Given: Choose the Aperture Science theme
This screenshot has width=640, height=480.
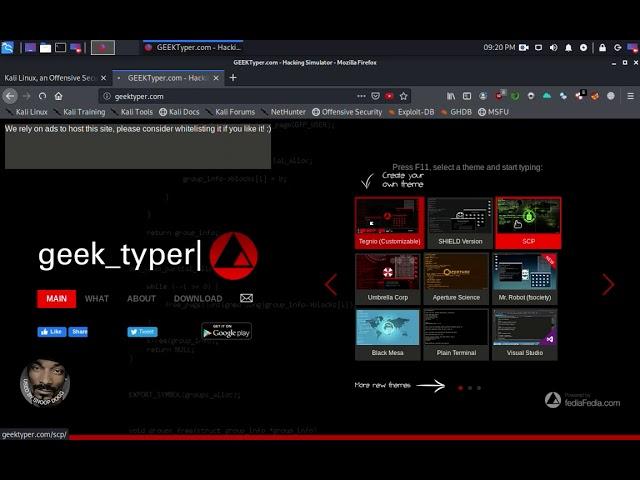Looking at the screenshot, I should (456, 279).
